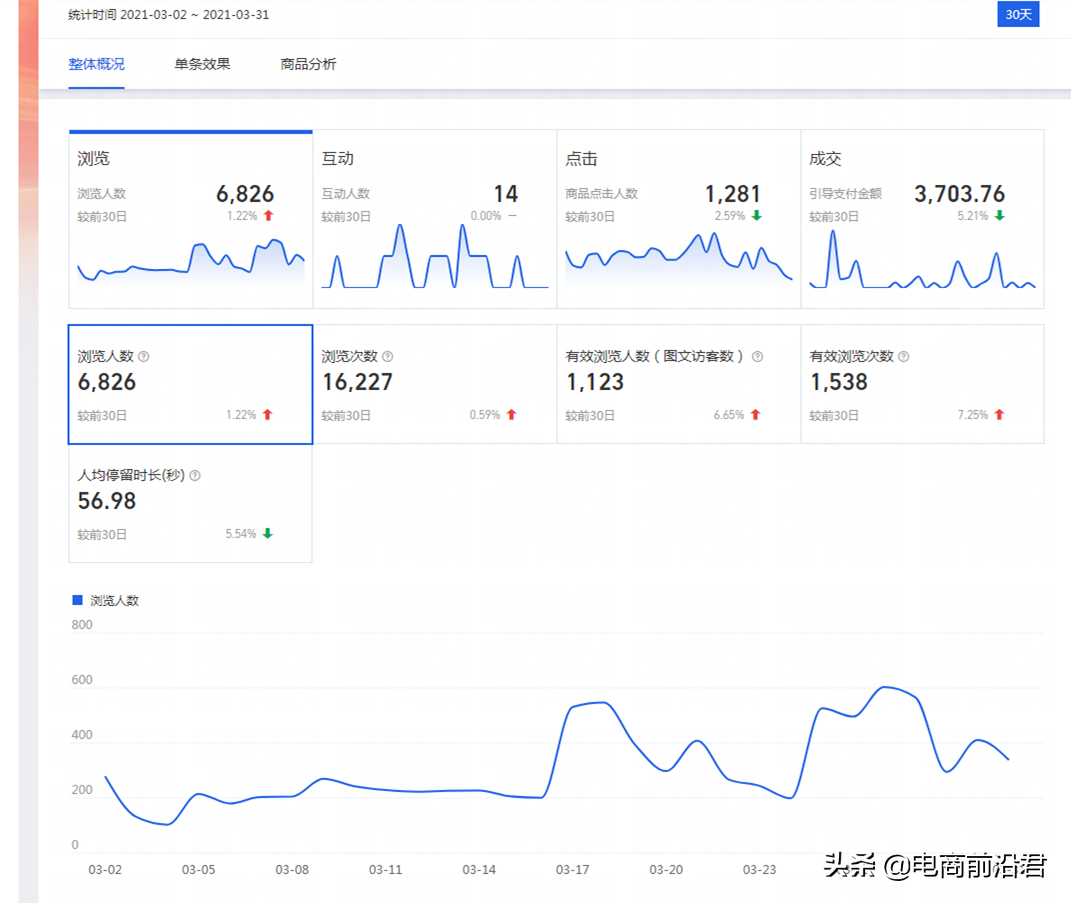Open the 浏览次数 help tooltip icon
This screenshot has height=903, width=1071.
(389, 356)
